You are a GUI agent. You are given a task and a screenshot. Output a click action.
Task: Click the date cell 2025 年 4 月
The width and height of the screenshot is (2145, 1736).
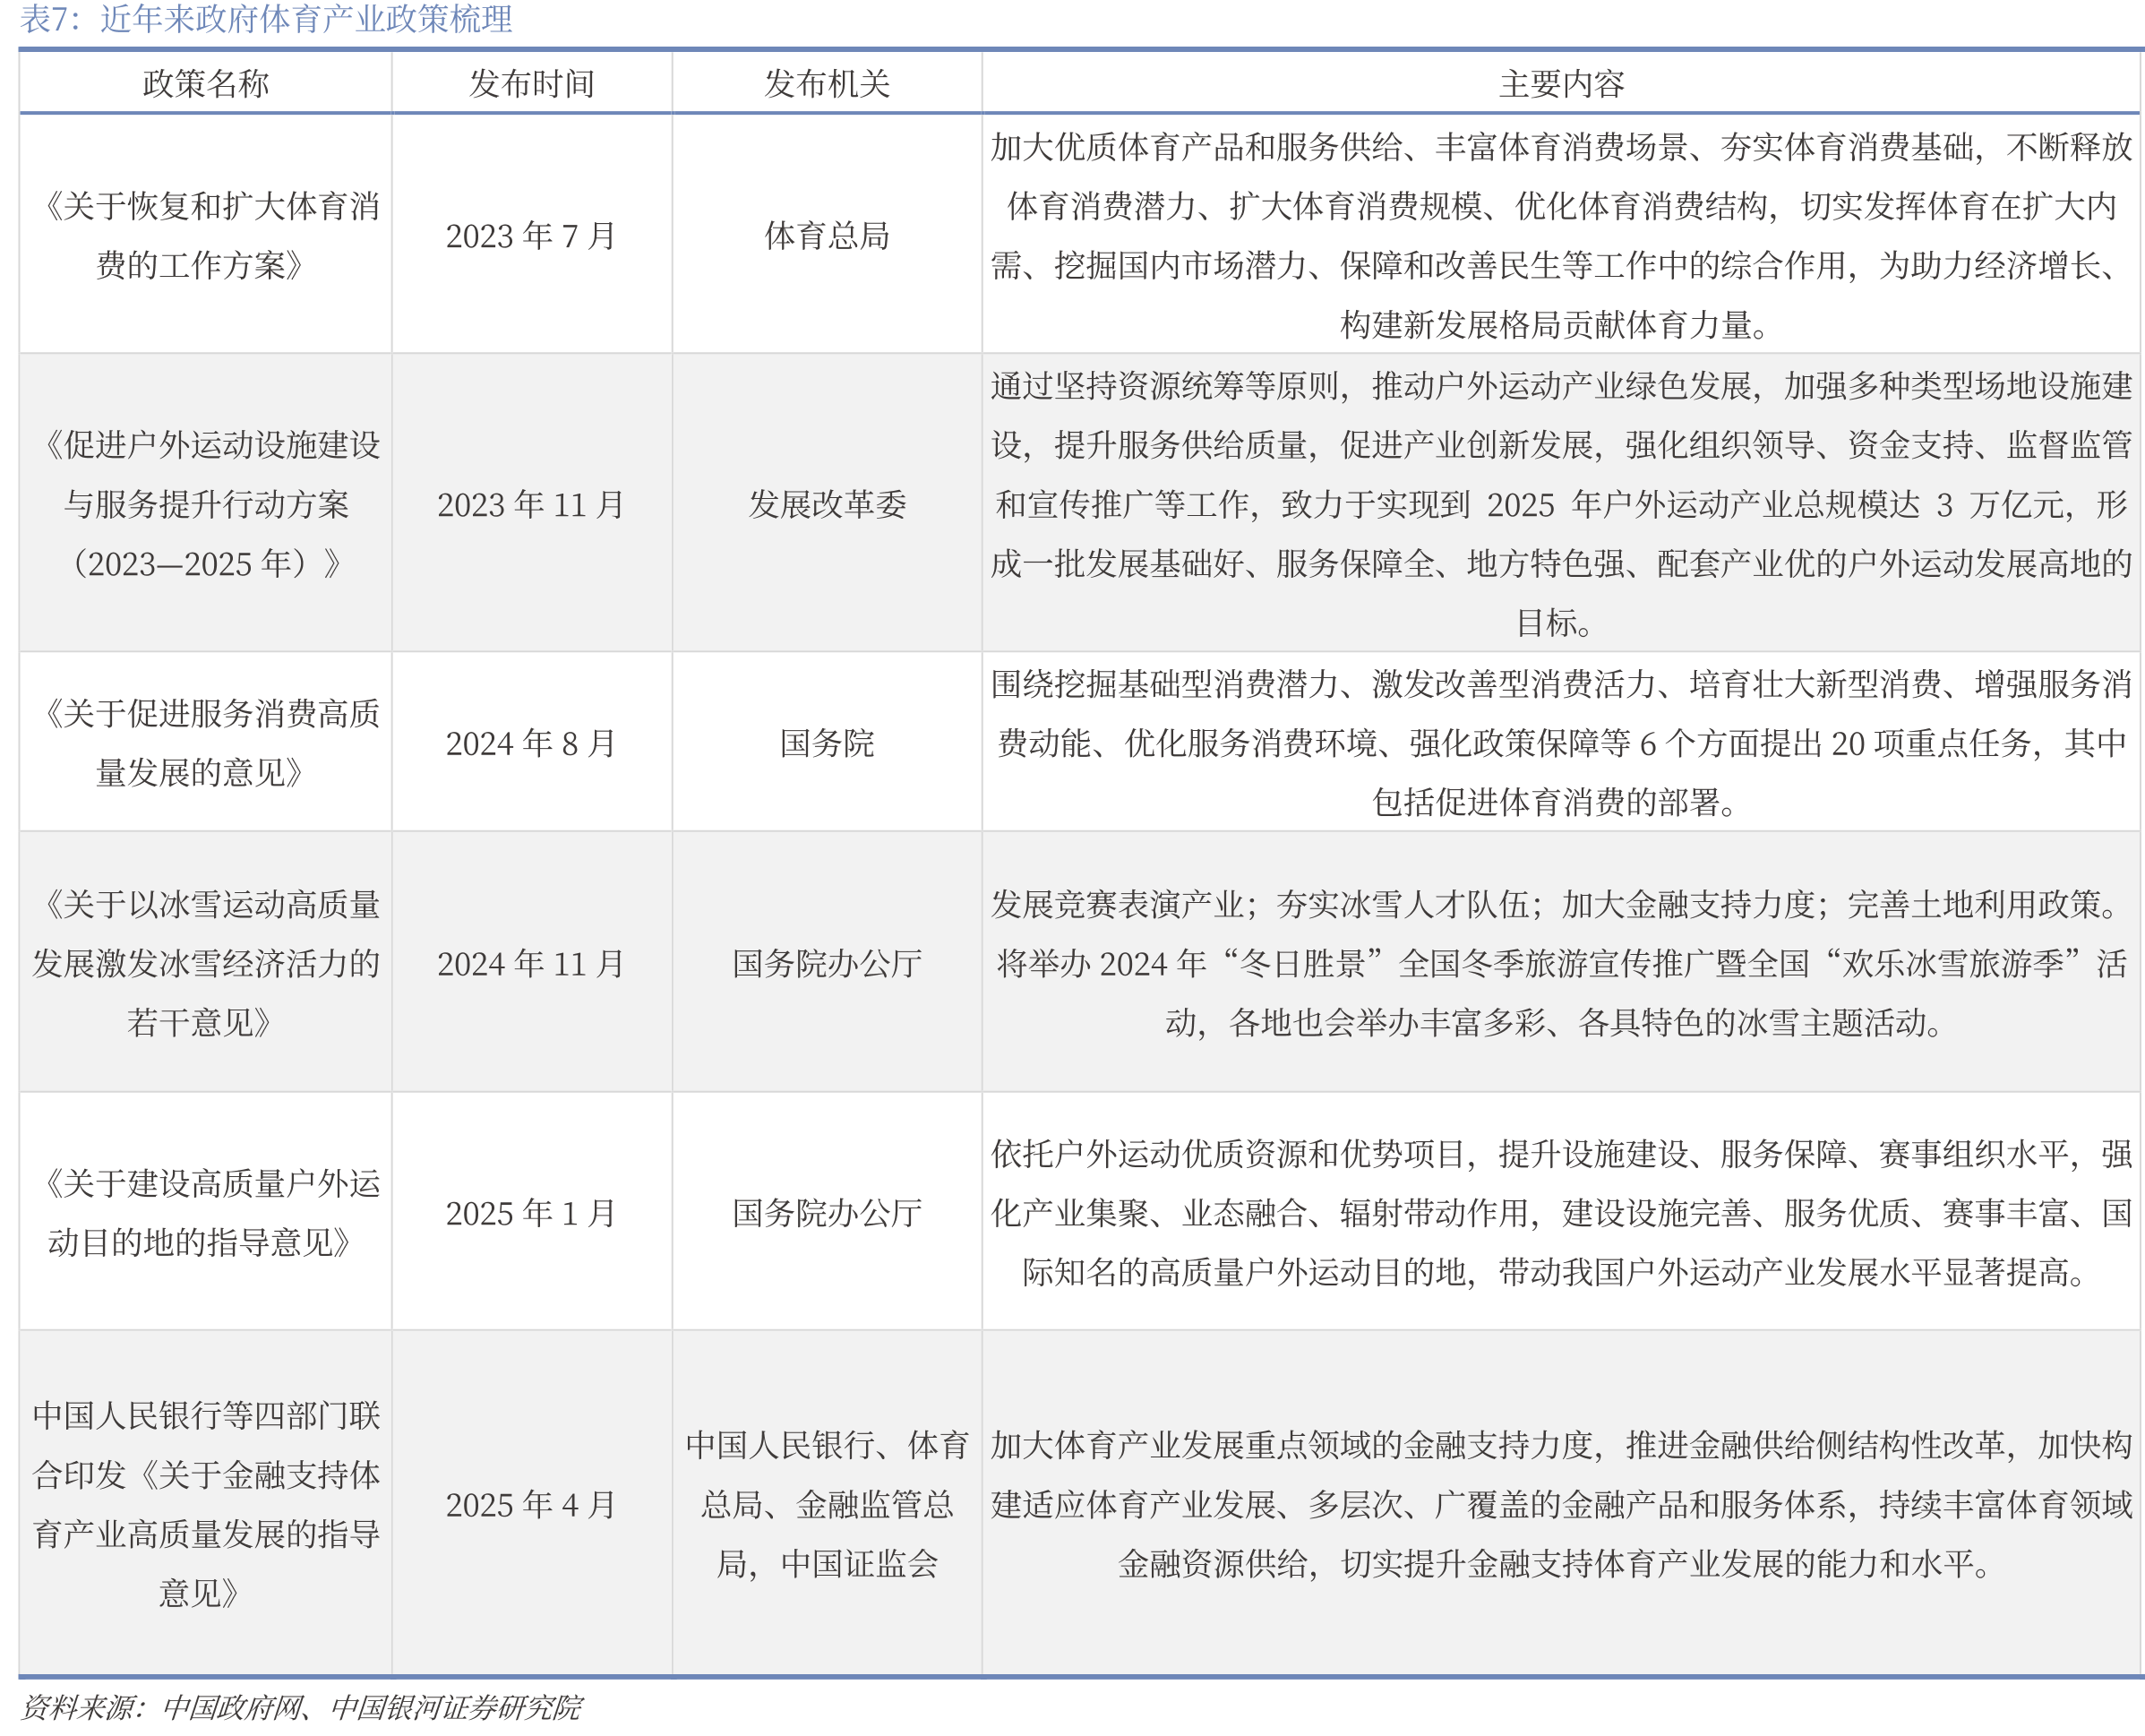[x=531, y=1504]
